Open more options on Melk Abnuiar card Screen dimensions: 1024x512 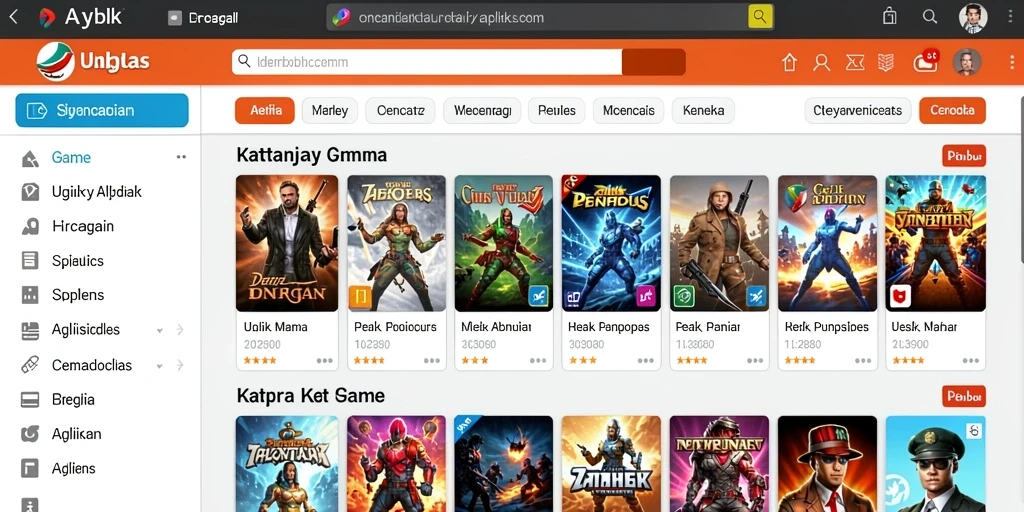(538, 360)
